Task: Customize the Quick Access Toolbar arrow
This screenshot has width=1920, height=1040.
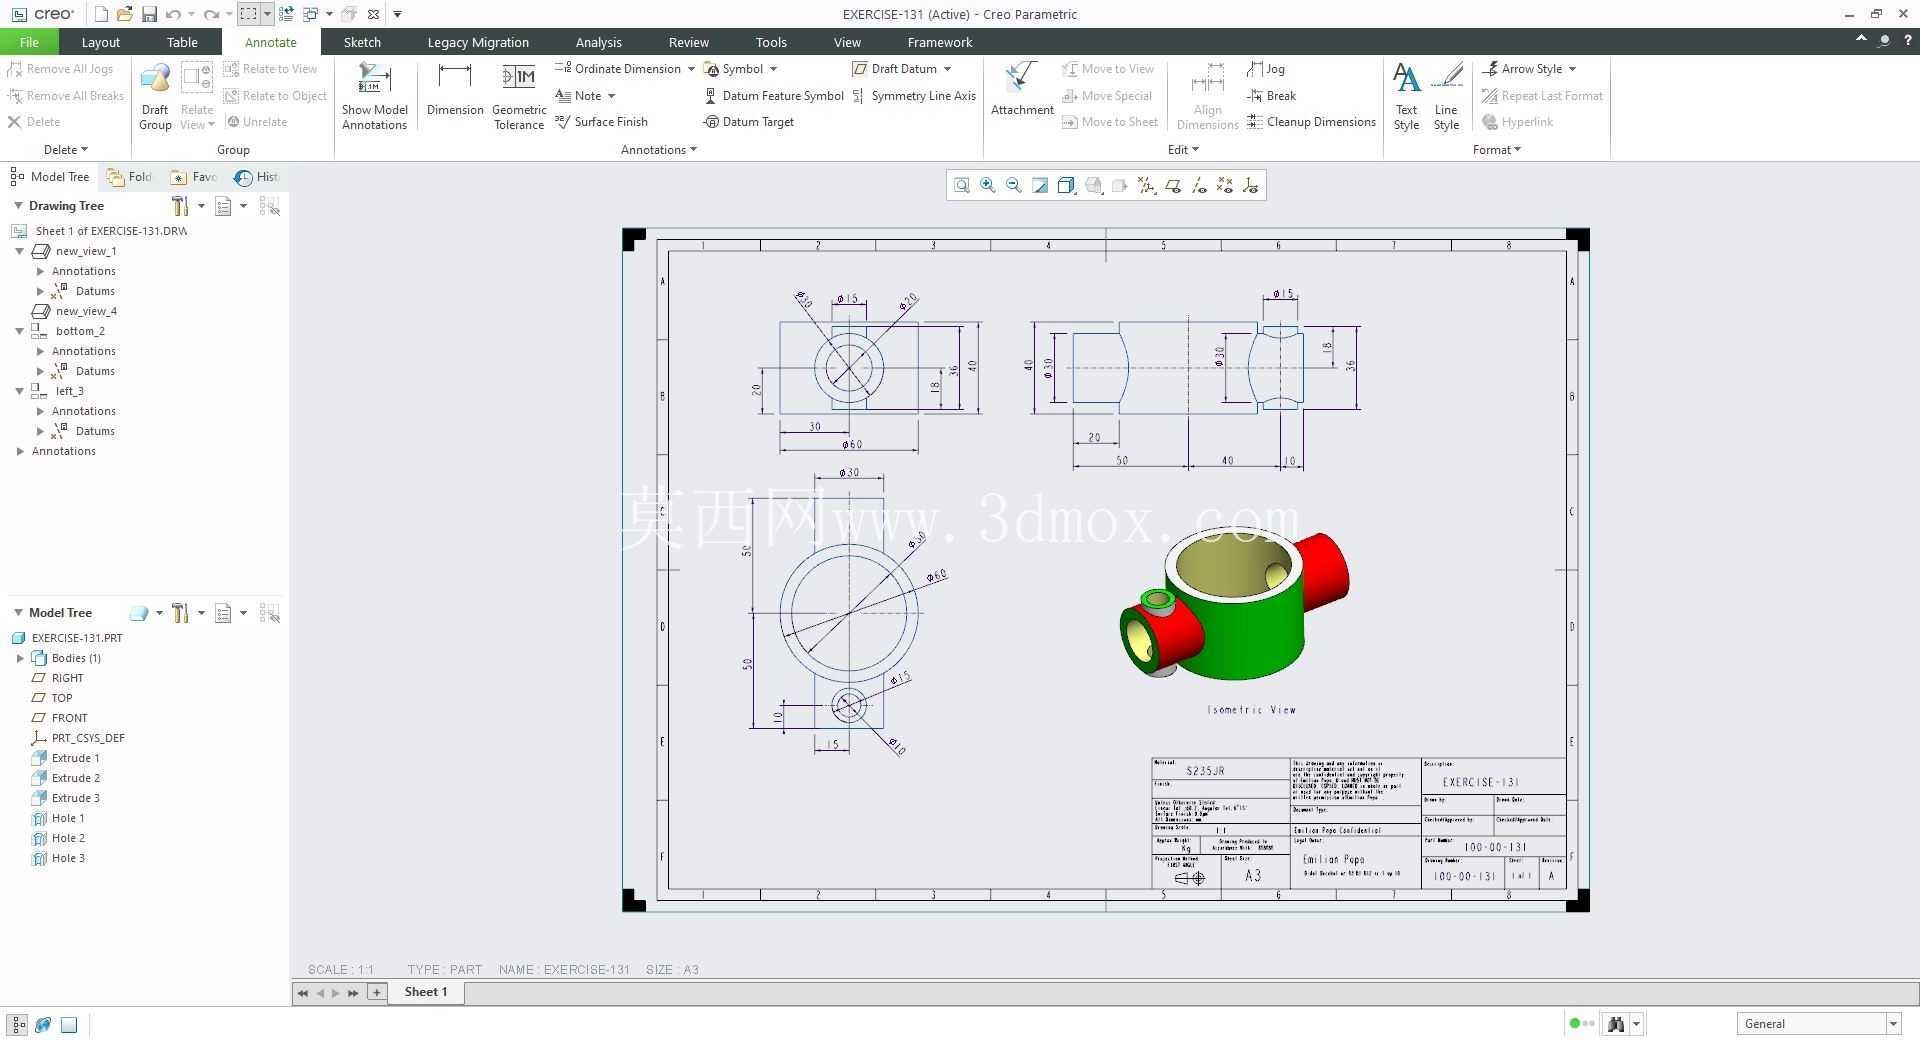Action: (x=397, y=14)
